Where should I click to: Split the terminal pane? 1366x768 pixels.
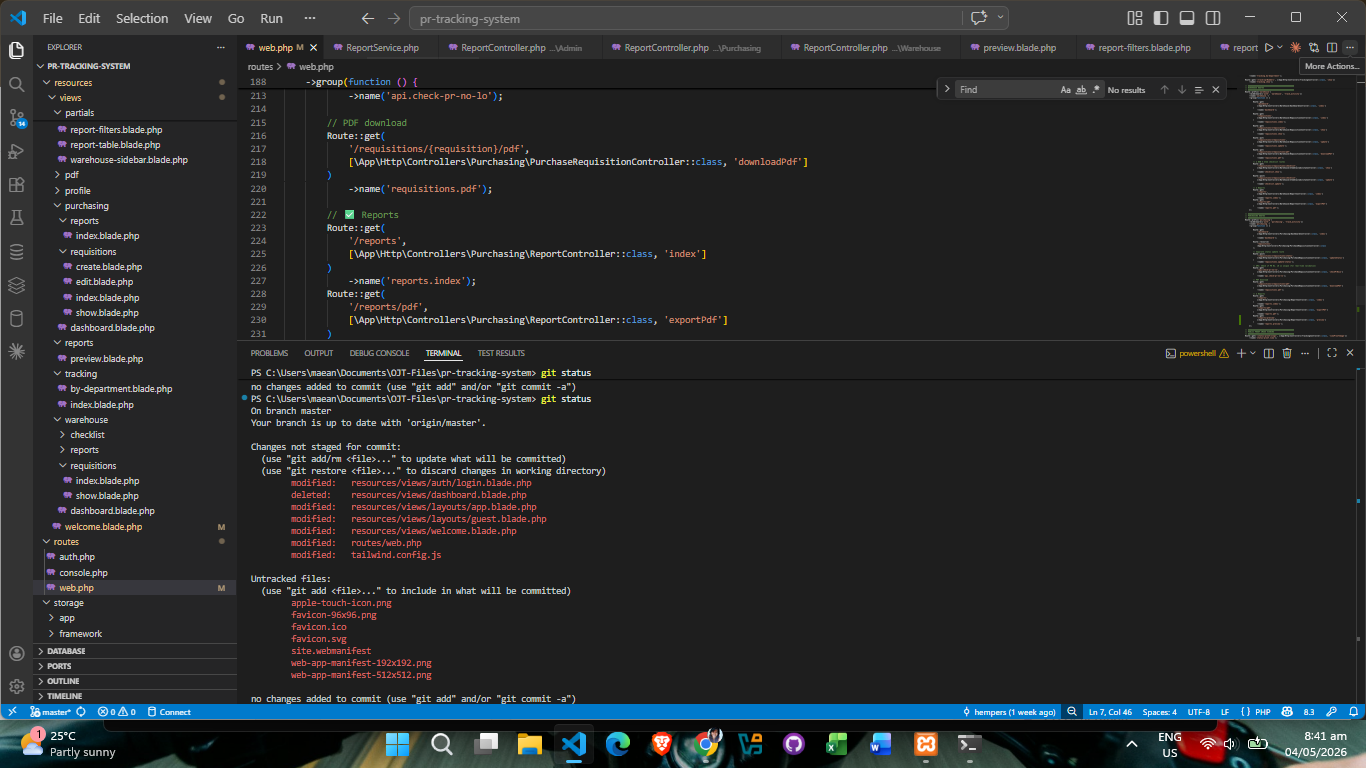[1269, 353]
